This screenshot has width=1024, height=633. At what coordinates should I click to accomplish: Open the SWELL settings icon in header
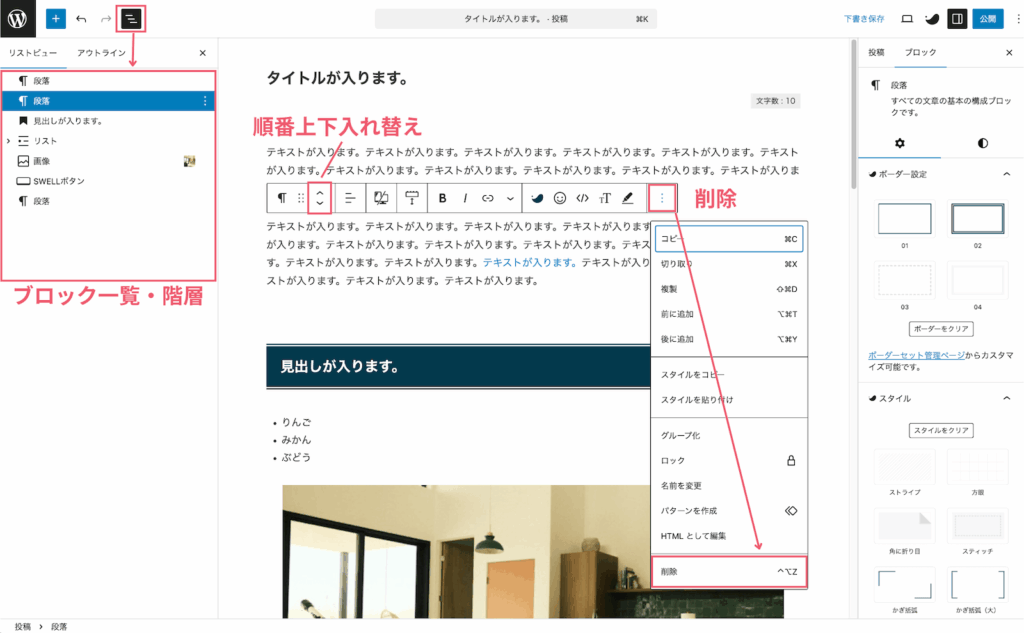click(x=932, y=19)
